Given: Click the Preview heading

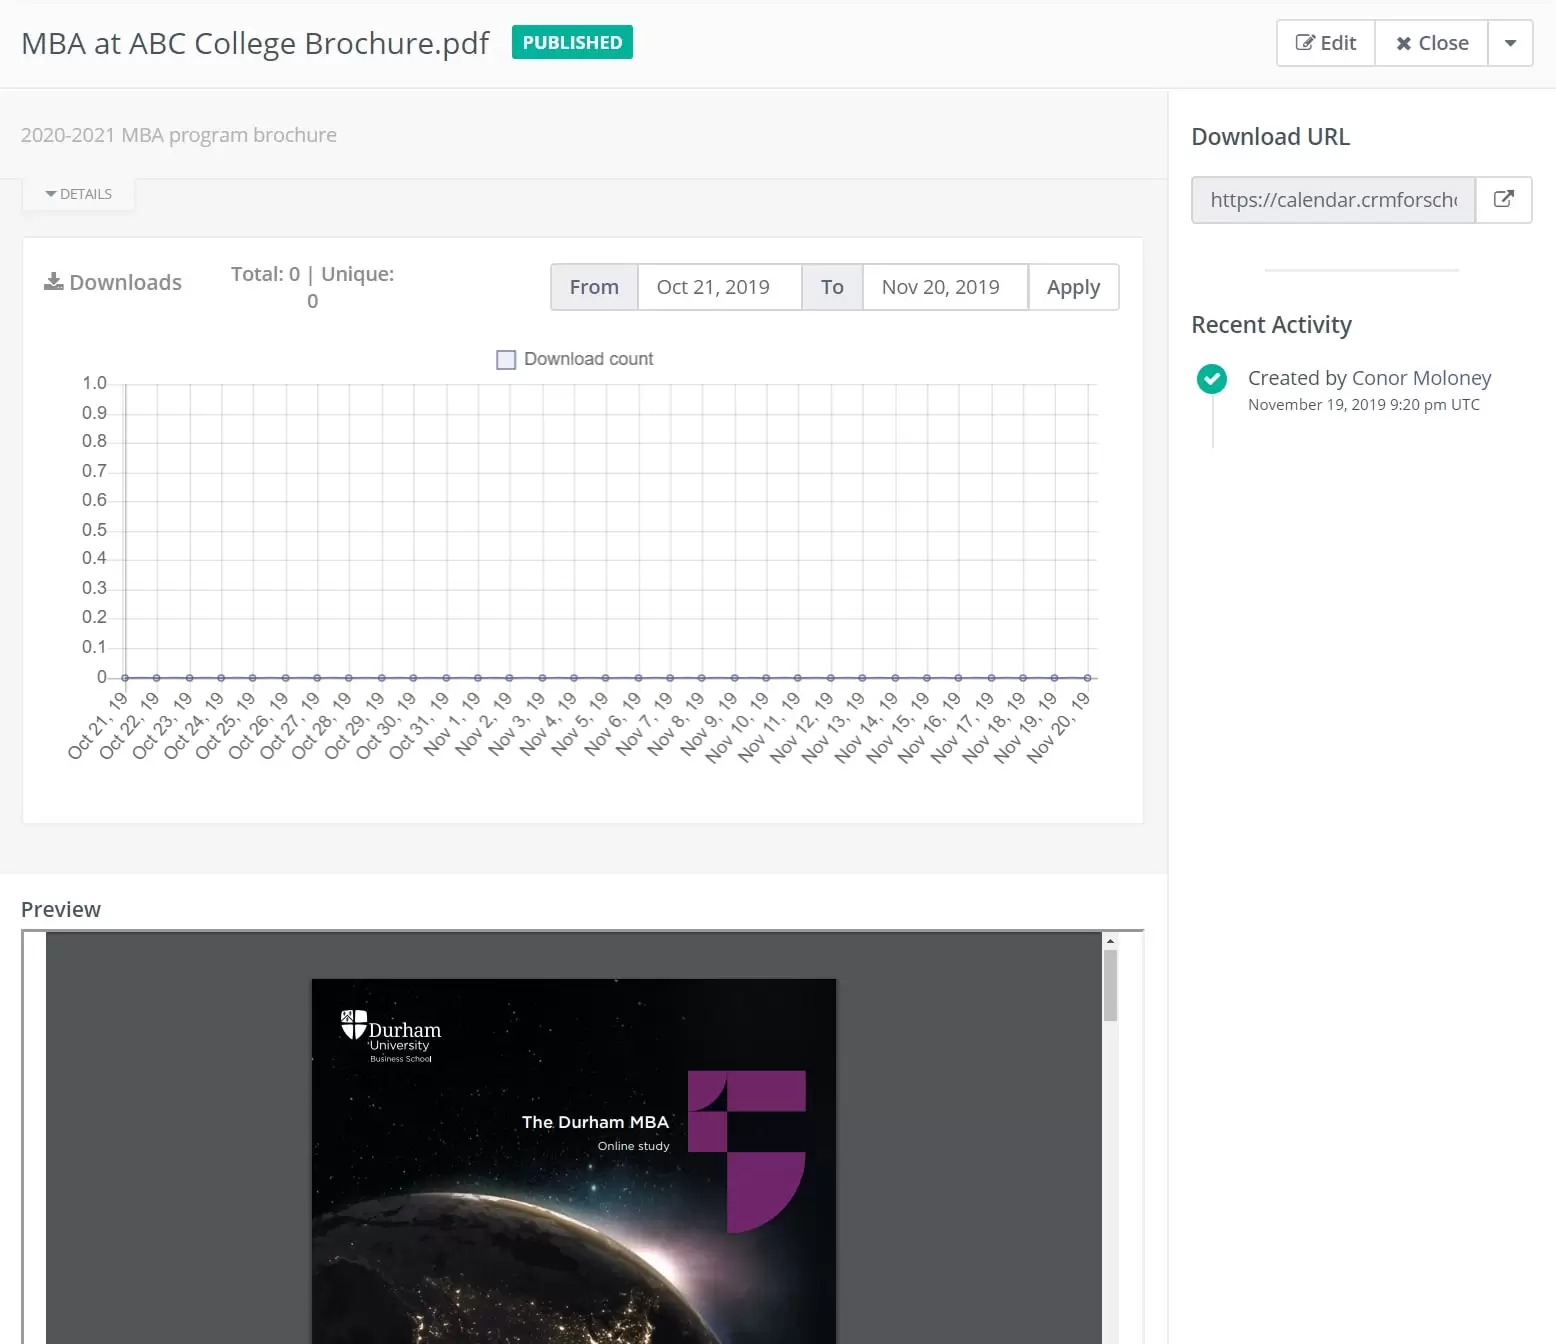Looking at the screenshot, I should pos(61,909).
